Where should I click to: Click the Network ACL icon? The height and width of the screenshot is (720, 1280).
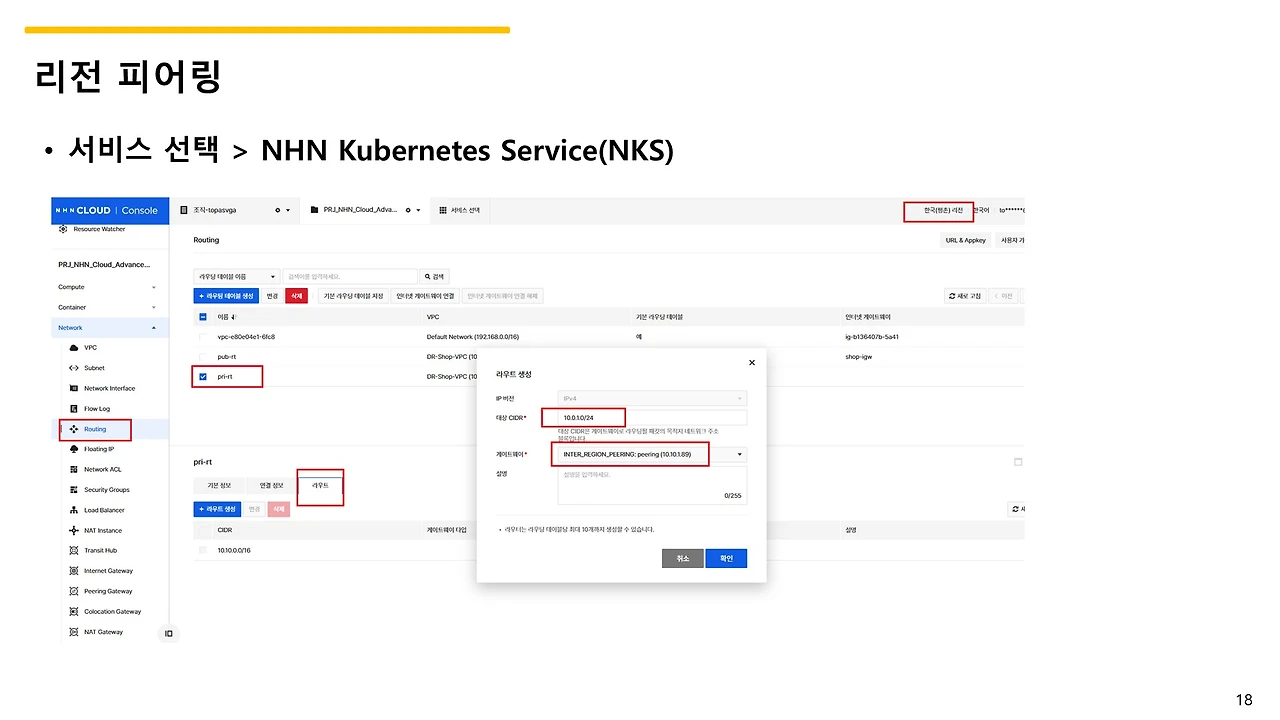[74, 469]
